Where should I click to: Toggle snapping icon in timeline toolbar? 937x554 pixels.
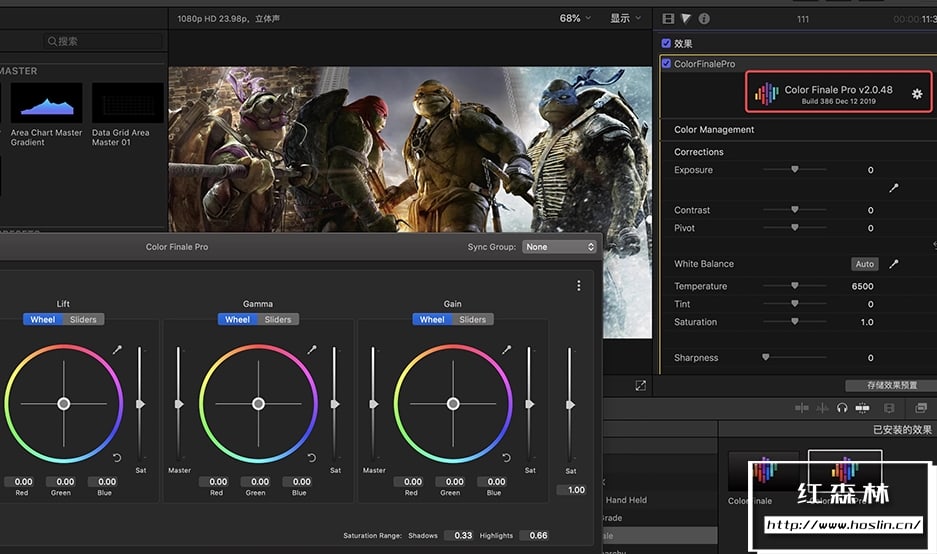pos(862,408)
